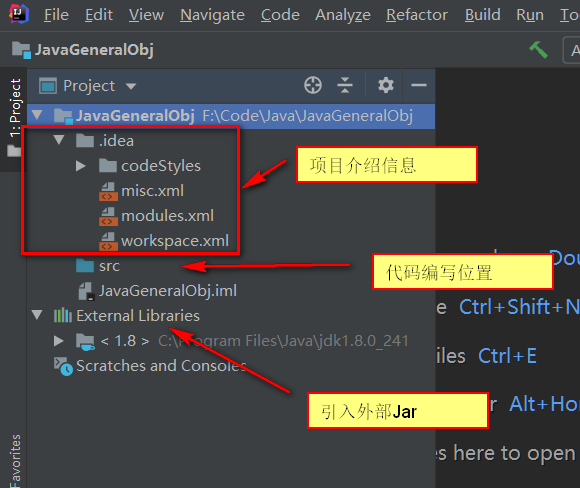The width and height of the screenshot is (580, 488).
Task: Click the JavaGeneralObj breadcrumb in navigation bar
Action: click(x=94, y=50)
